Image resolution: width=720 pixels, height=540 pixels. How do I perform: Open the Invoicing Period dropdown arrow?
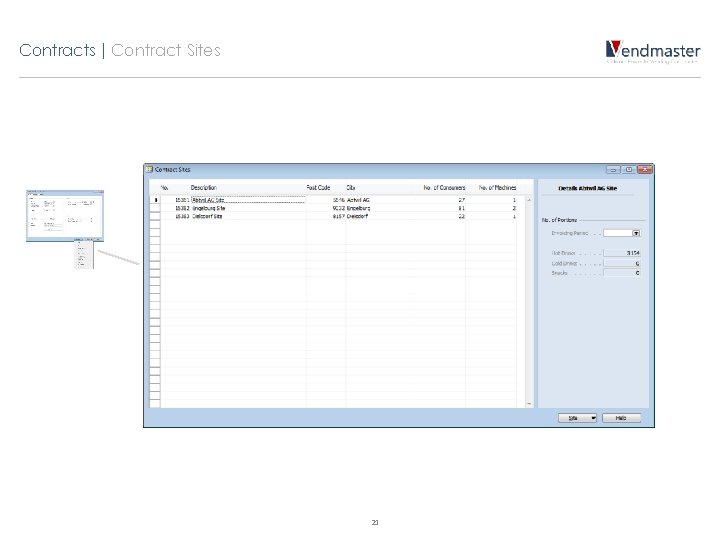[x=636, y=233]
